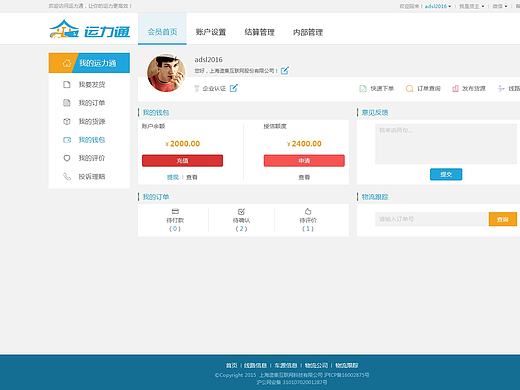
Task: Click the ¥2000.00 balance amount
Action: [x=183, y=144]
